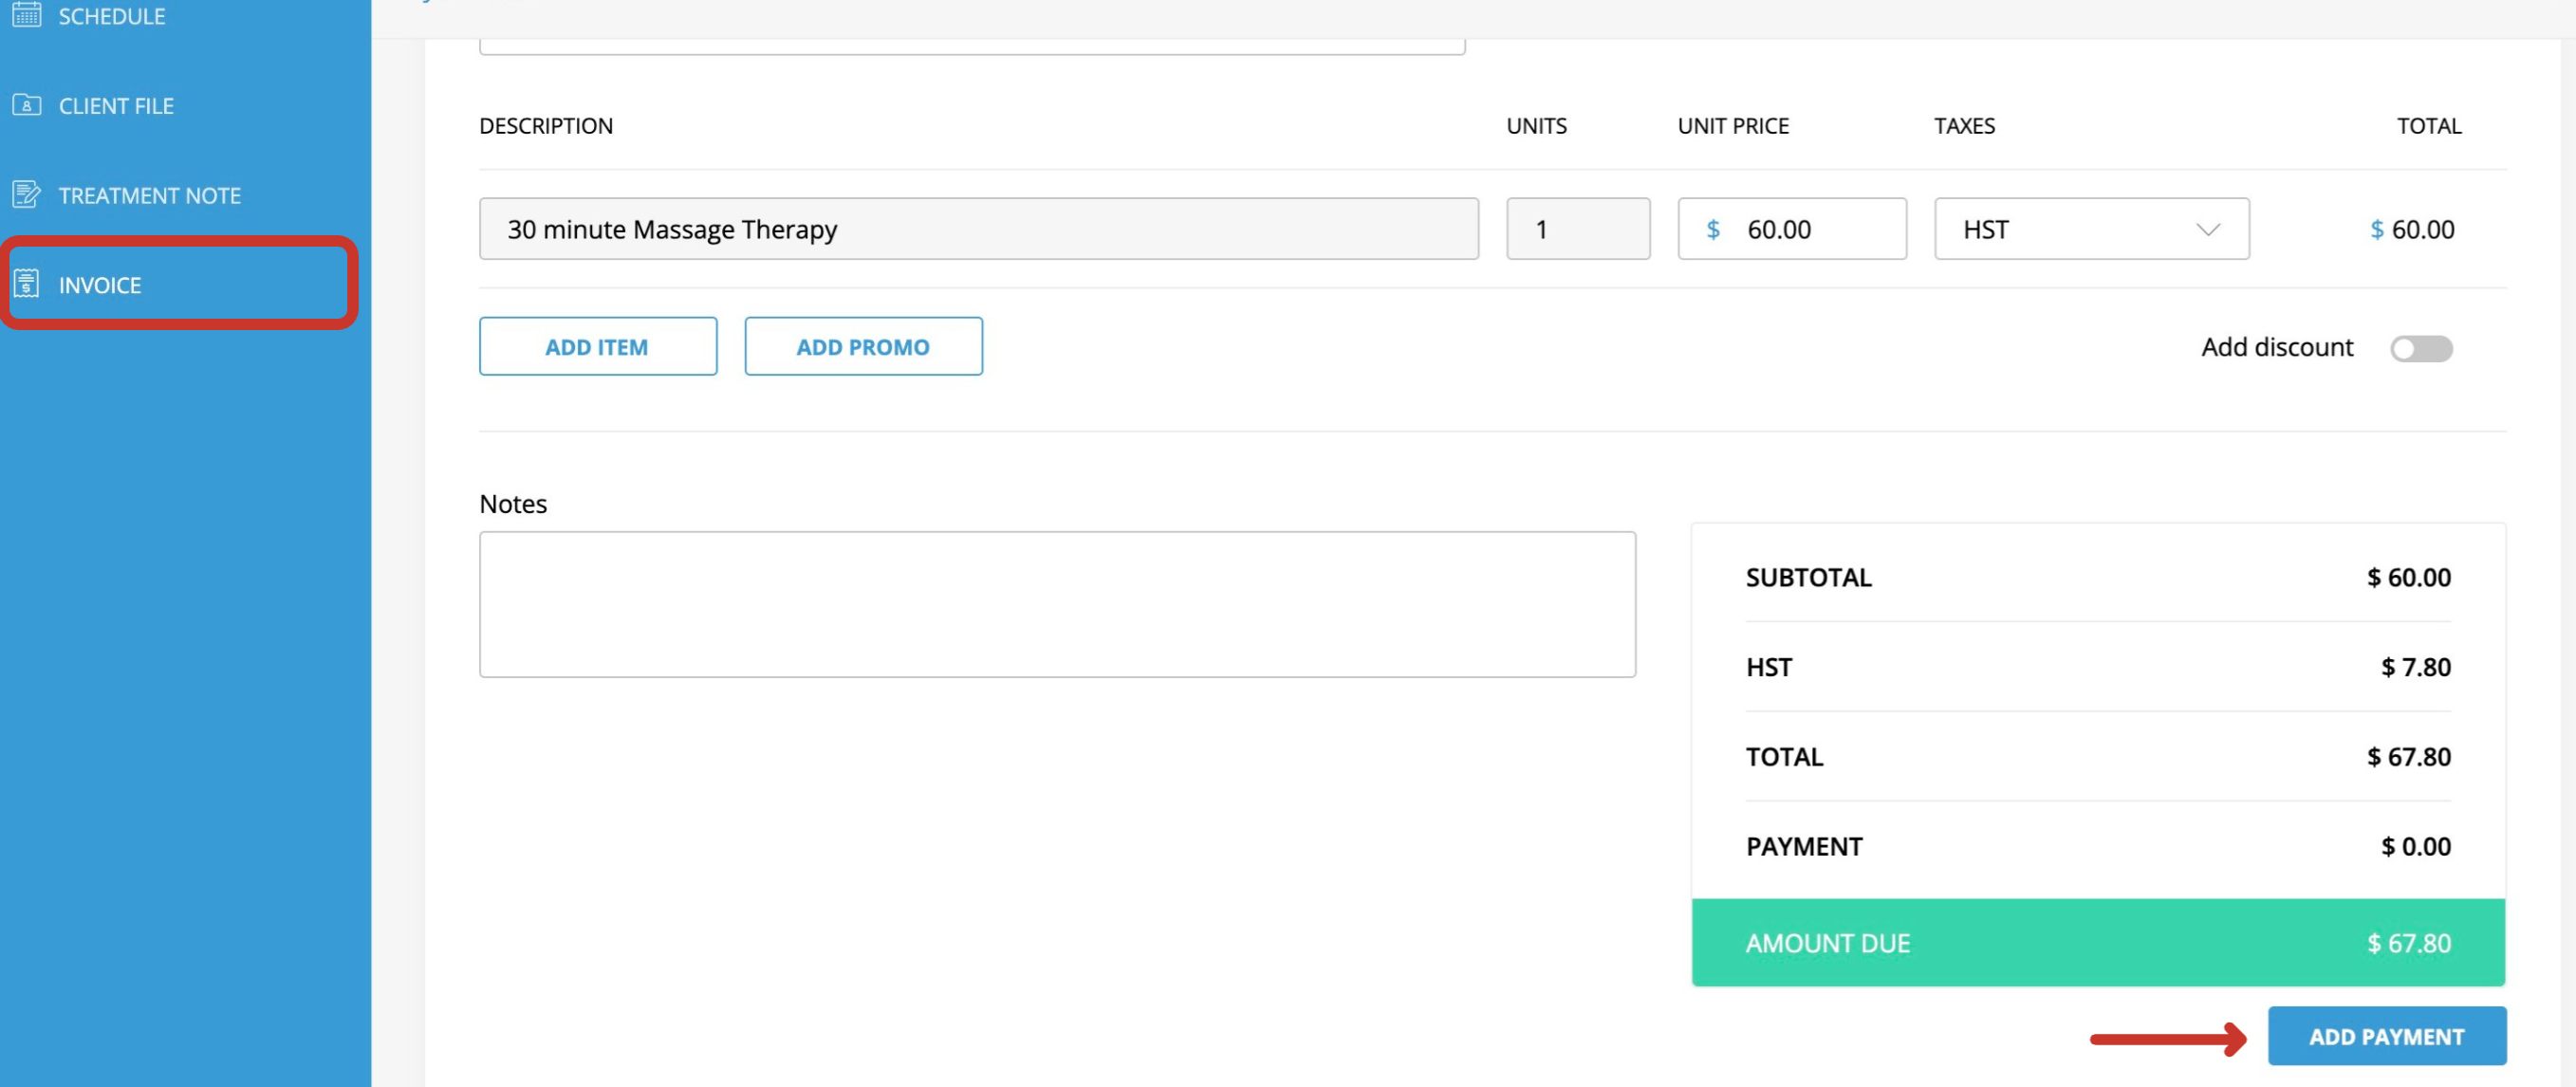Click inside the Notes text box
The image size is (2576, 1087).
1057,604
